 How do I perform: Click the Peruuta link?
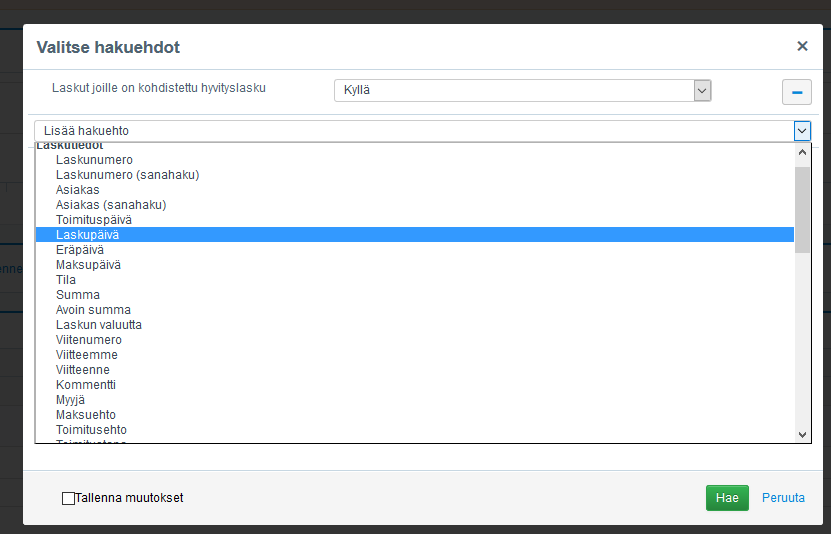click(x=783, y=498)
